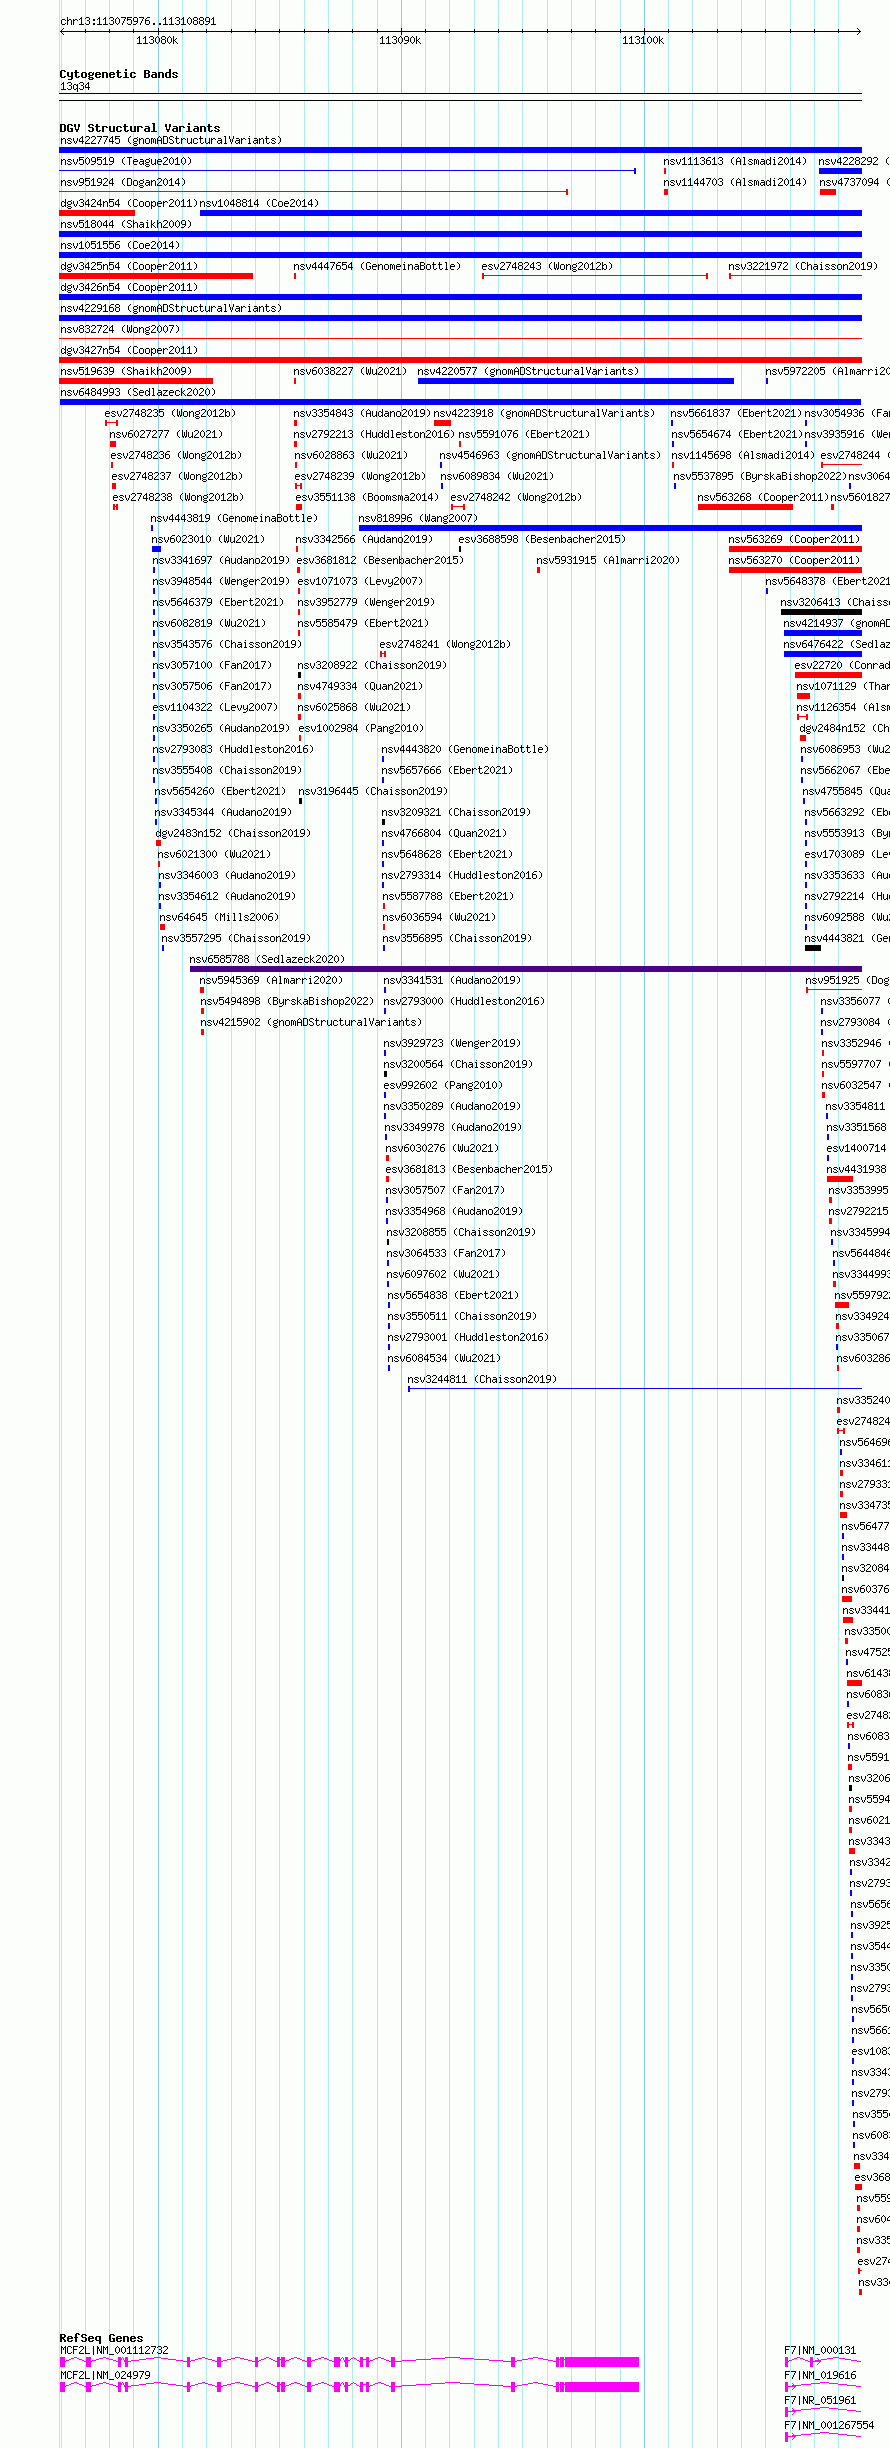The image size is (890, 2448).
Task: Click esv2748235 (Wong2012b) label
Action: click(x=170, y=413)
